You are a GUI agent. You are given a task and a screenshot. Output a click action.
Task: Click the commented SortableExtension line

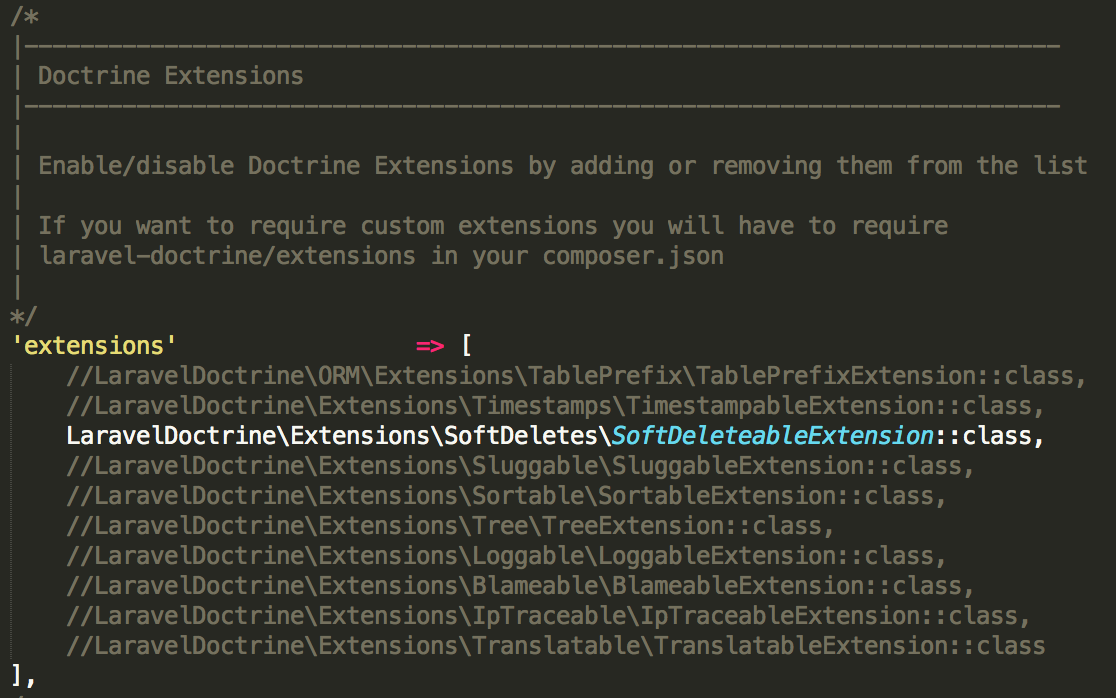(506, 496)
